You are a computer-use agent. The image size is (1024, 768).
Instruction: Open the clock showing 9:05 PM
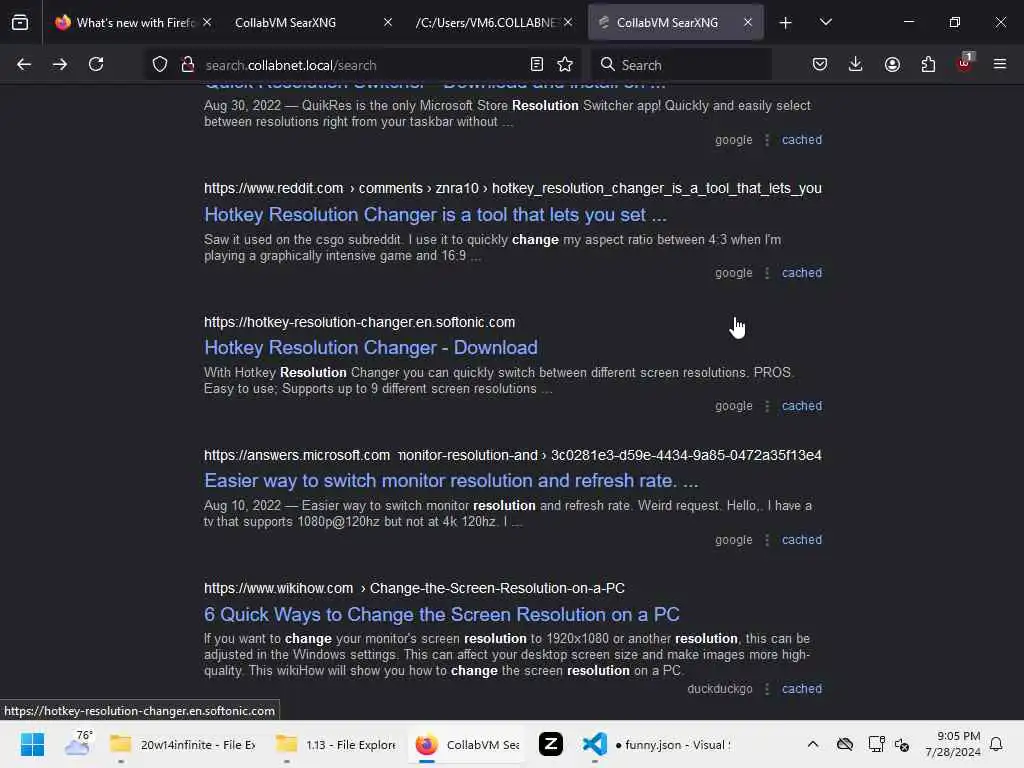click(x=953, y=744)
